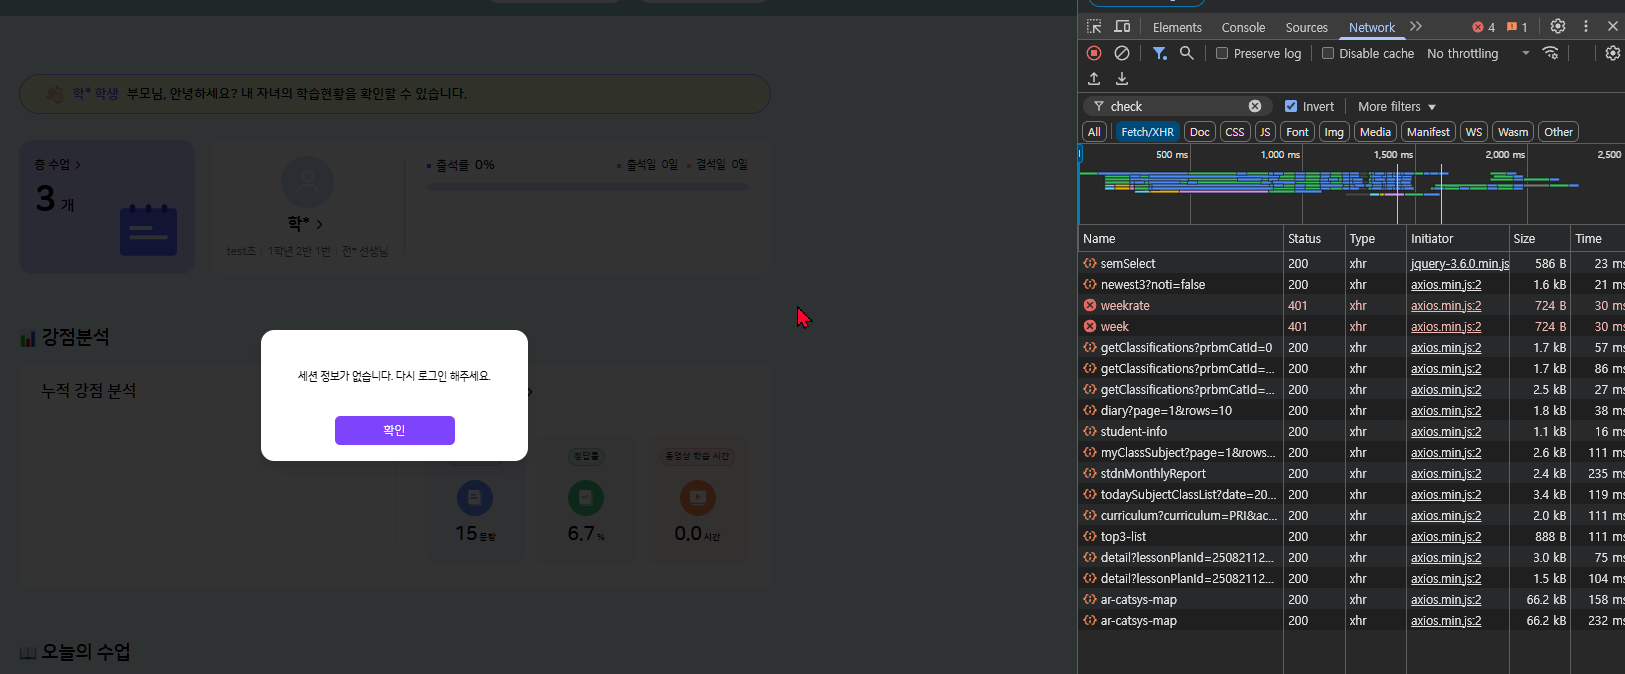The height and width of the screenshot is (674, 1625).
Task: Clear the 'check' filter with the X icon
Action: (x=1255, y=106)
